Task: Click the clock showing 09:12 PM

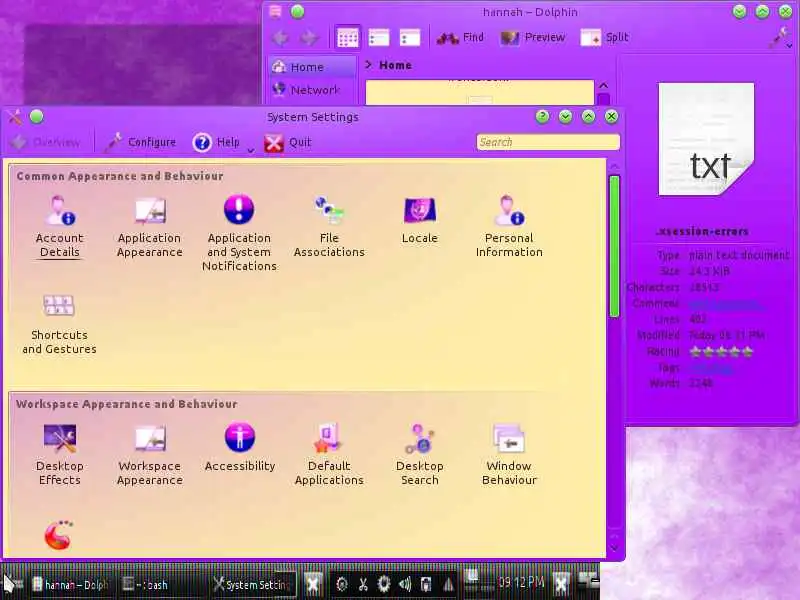Action: (x=521, y=583)
